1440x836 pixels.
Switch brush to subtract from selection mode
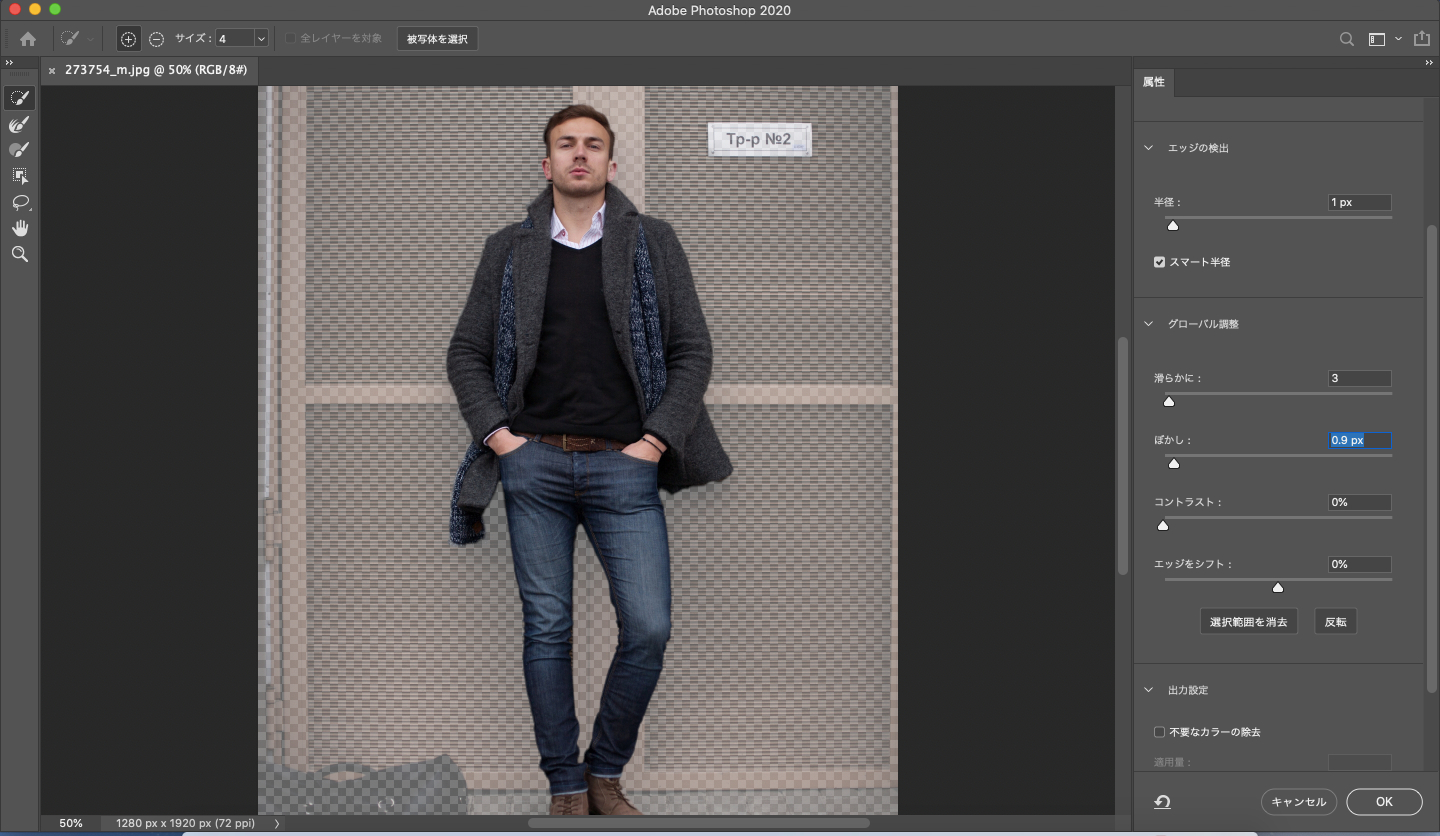157,39
